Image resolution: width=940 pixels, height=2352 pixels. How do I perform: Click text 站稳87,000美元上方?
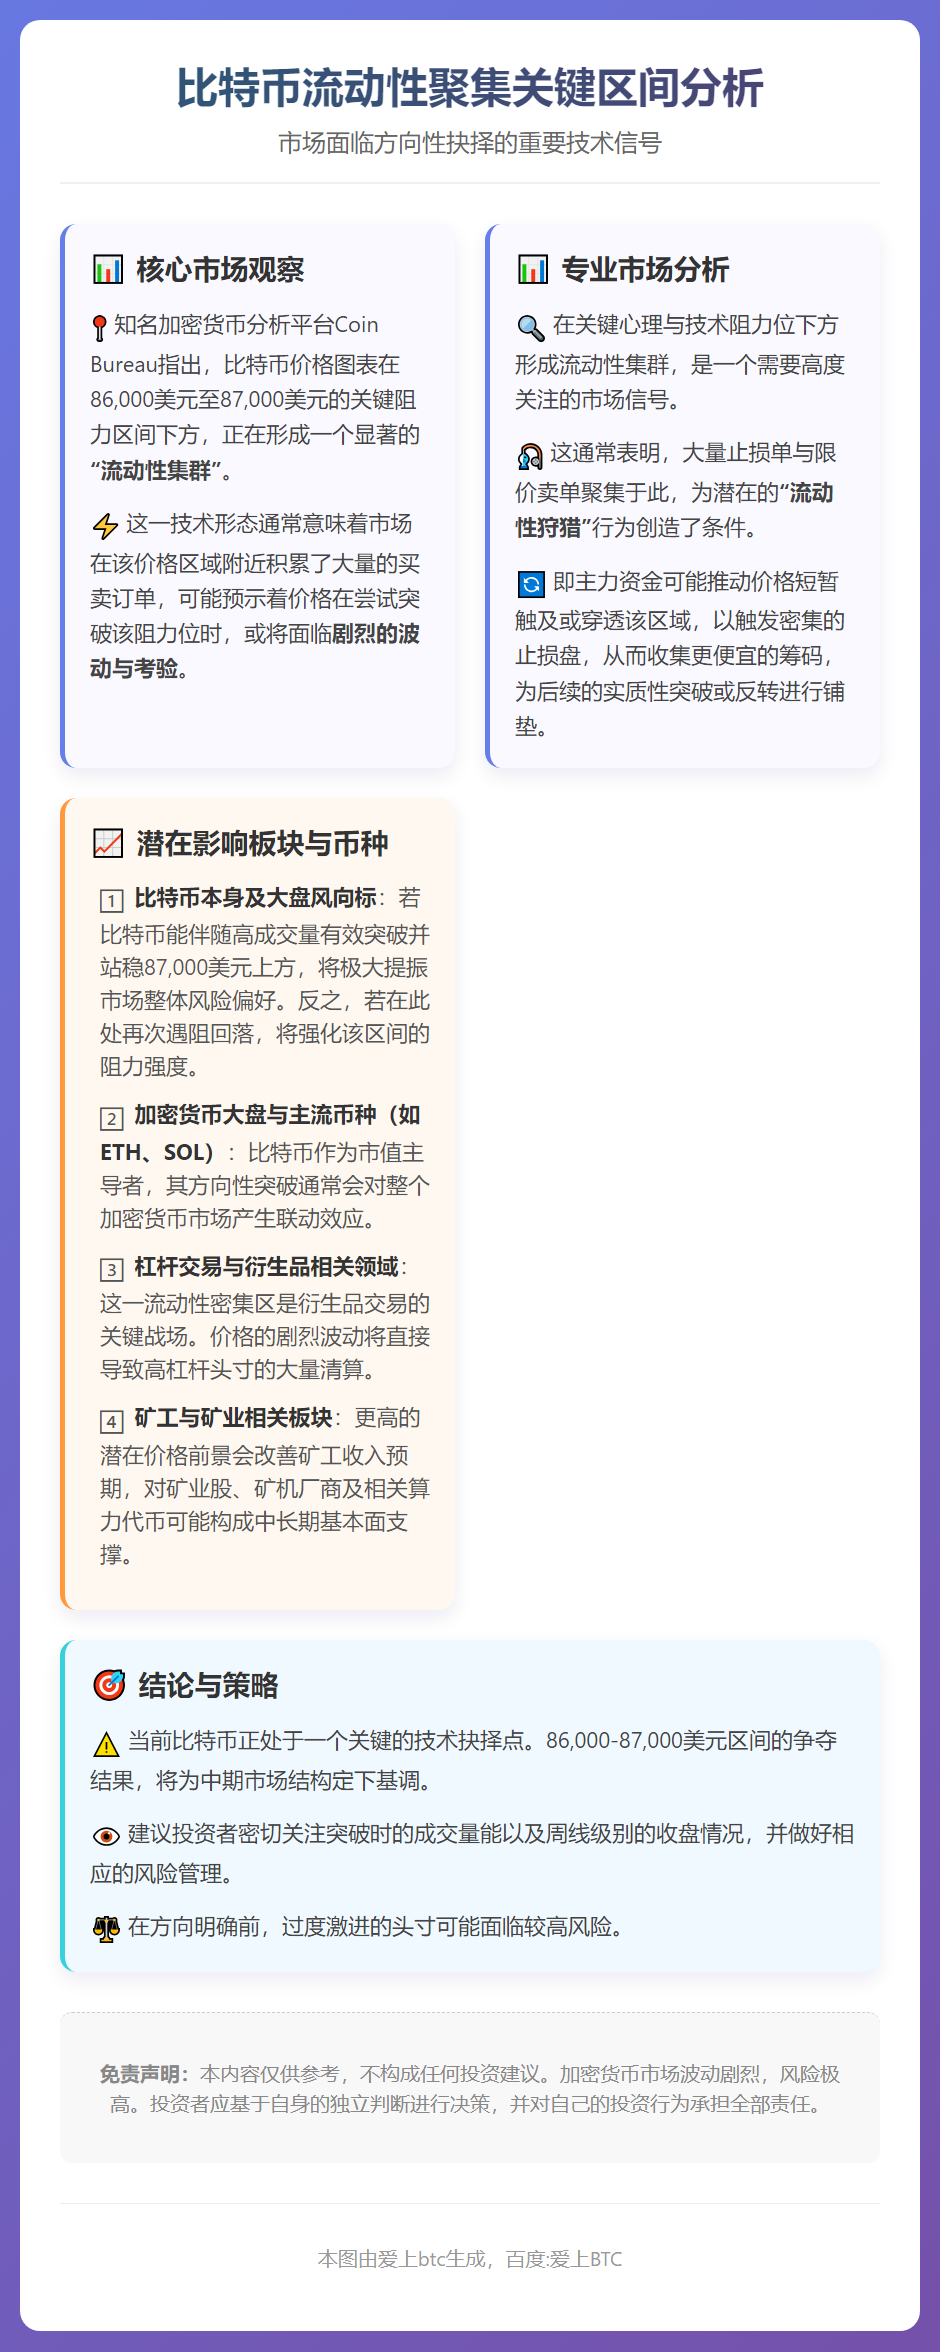coord(197,968)
